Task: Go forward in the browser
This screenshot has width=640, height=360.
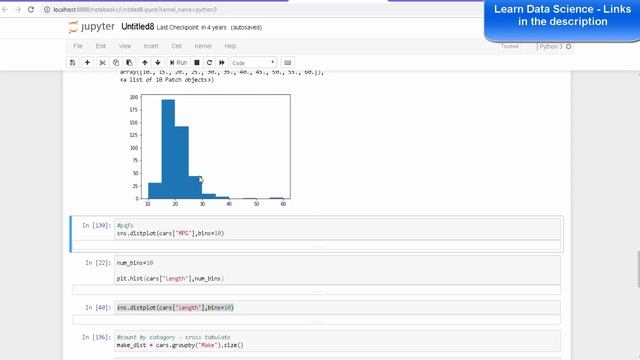Action: 18,9
